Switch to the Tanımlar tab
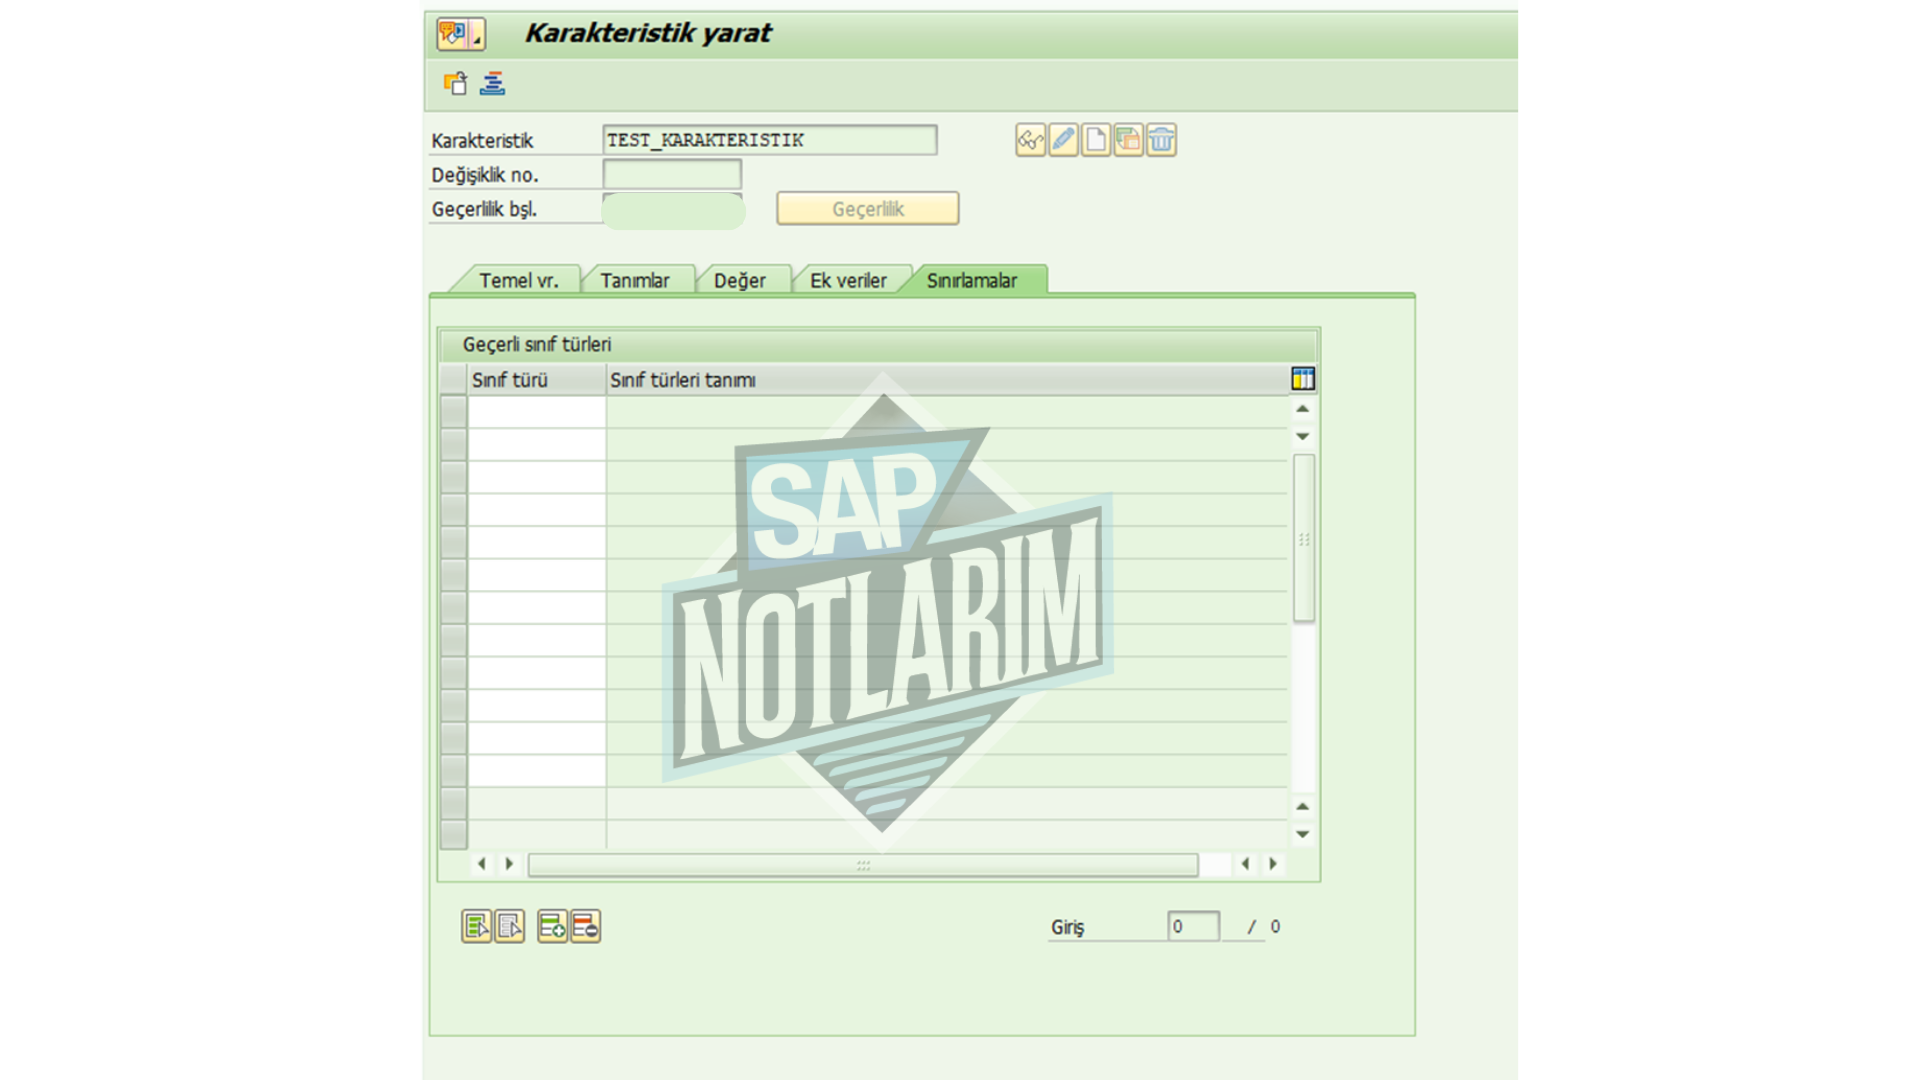 coord(634,281)
